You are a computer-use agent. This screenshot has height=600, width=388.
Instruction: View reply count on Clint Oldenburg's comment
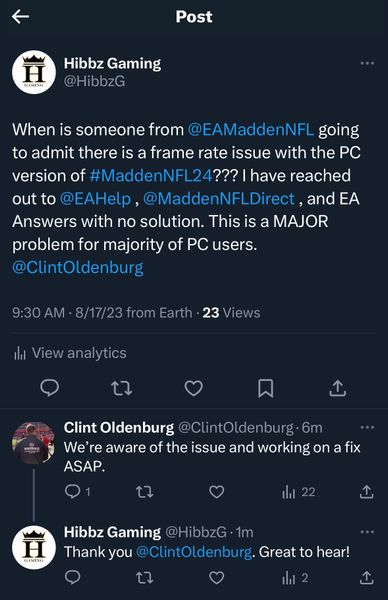tap(78, 492)
